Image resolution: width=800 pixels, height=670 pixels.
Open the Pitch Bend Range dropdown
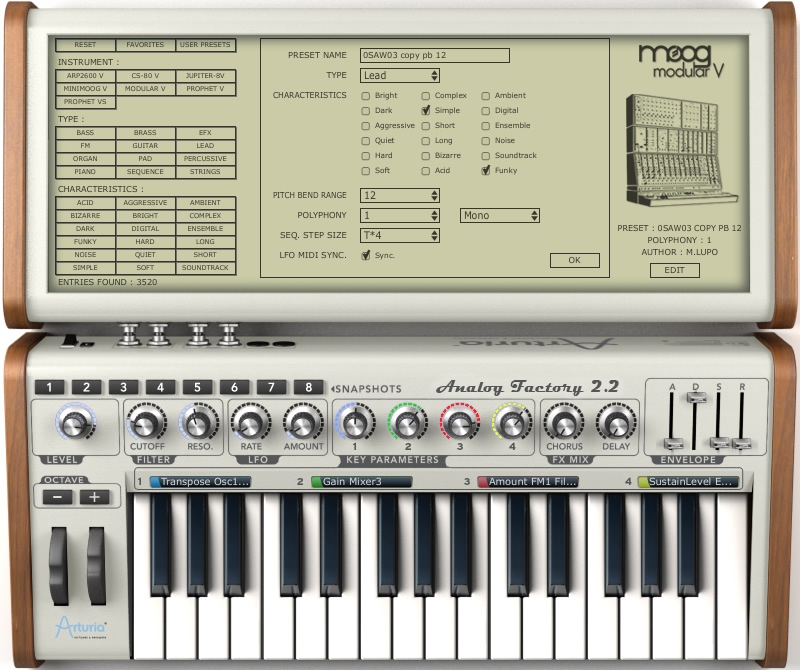click(x=399, y=195)
